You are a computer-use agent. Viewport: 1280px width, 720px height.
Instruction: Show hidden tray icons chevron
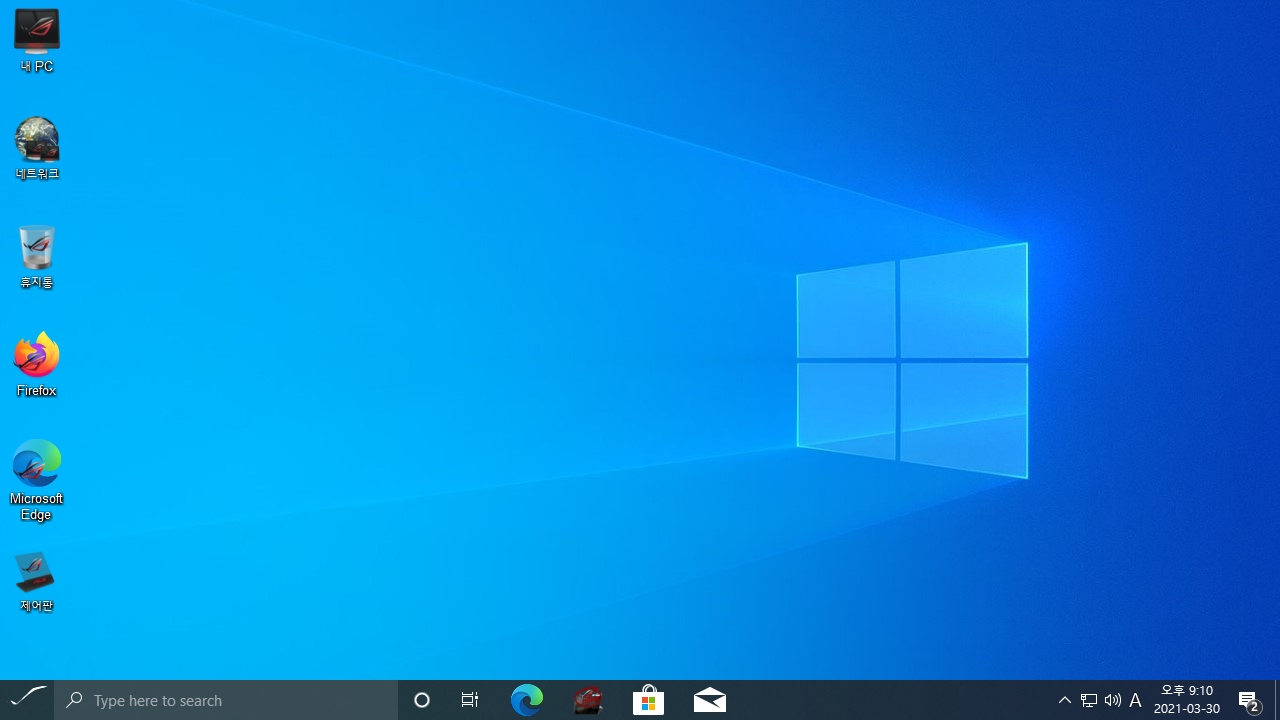tap(1065, 700)
